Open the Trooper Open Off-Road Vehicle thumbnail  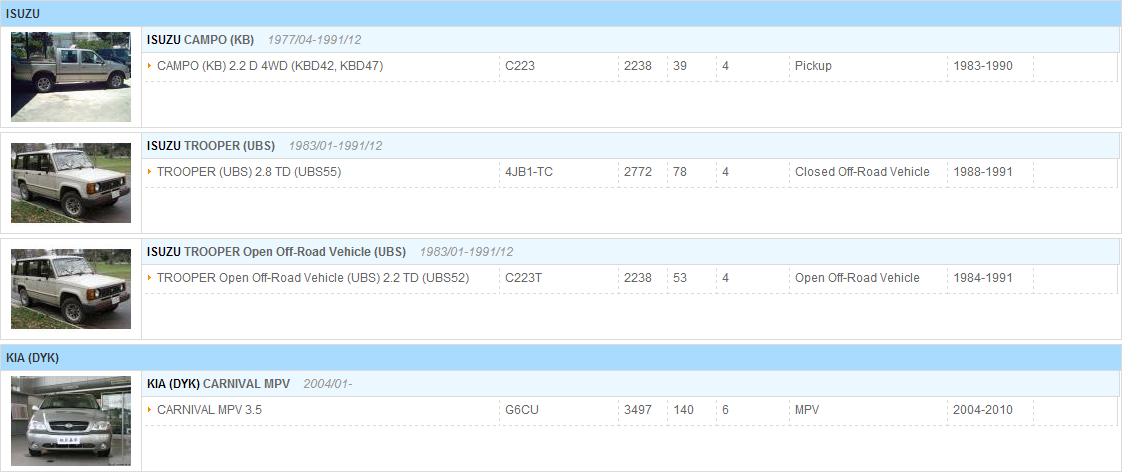click(70, 289)
